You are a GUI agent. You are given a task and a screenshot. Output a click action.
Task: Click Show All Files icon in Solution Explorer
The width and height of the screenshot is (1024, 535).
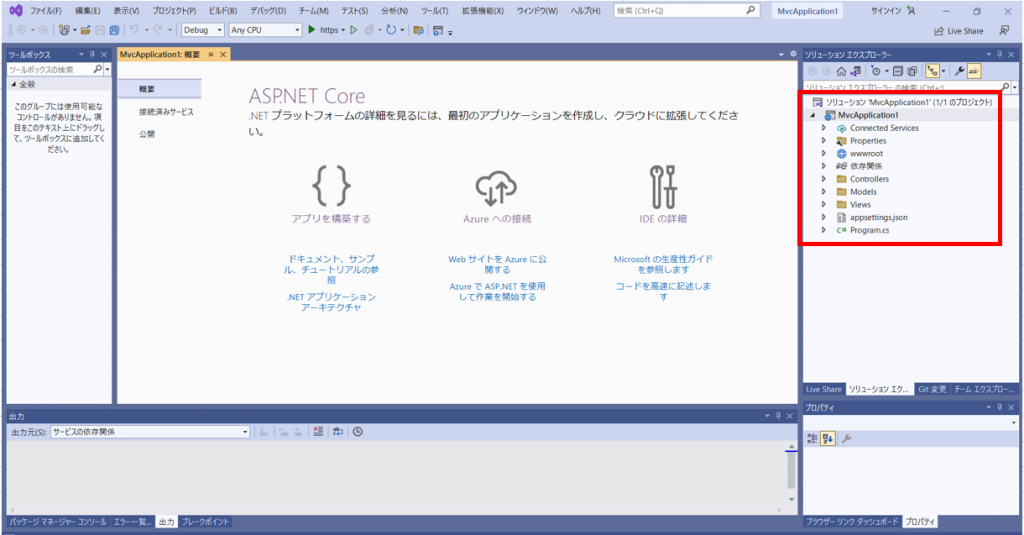(x=912, y=71)
